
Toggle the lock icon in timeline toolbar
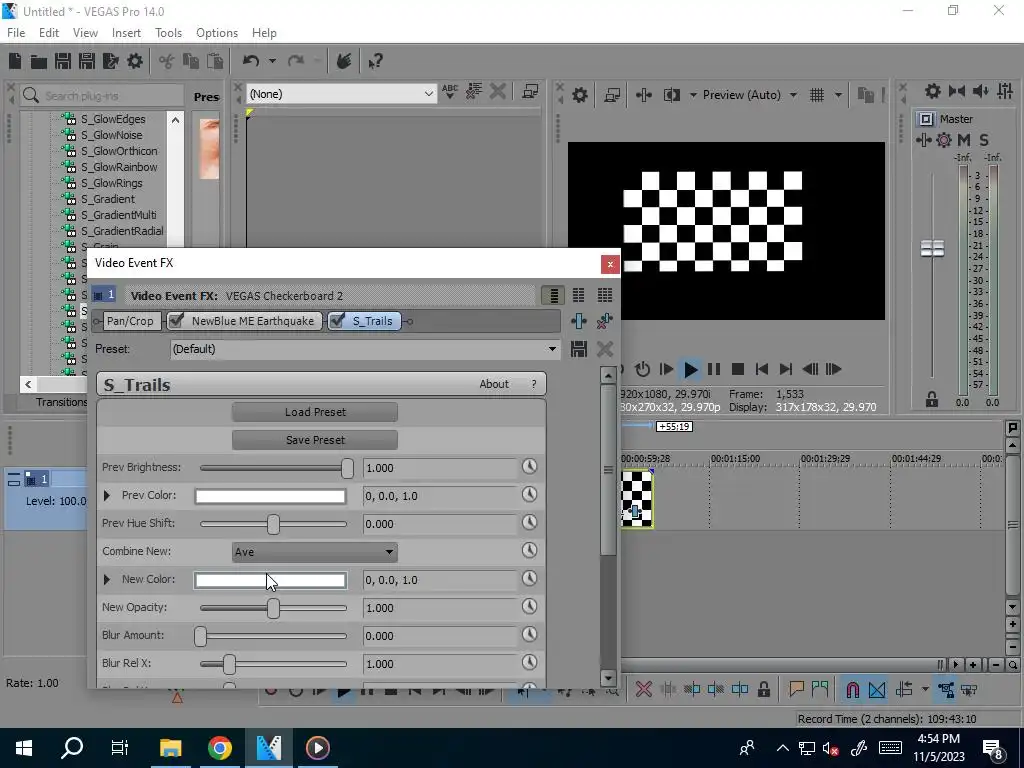click(763, 690)
